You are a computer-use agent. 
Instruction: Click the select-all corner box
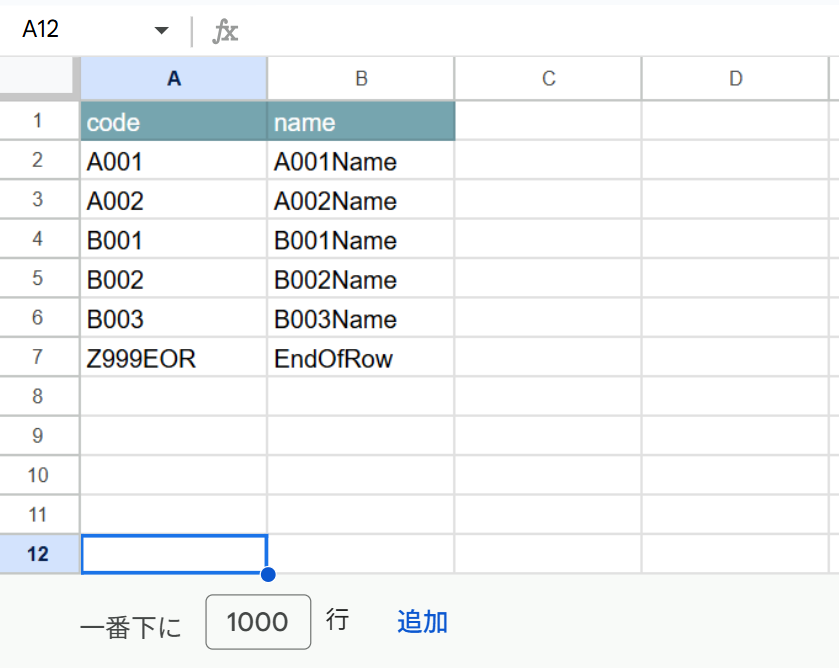(x=36, y=75)
